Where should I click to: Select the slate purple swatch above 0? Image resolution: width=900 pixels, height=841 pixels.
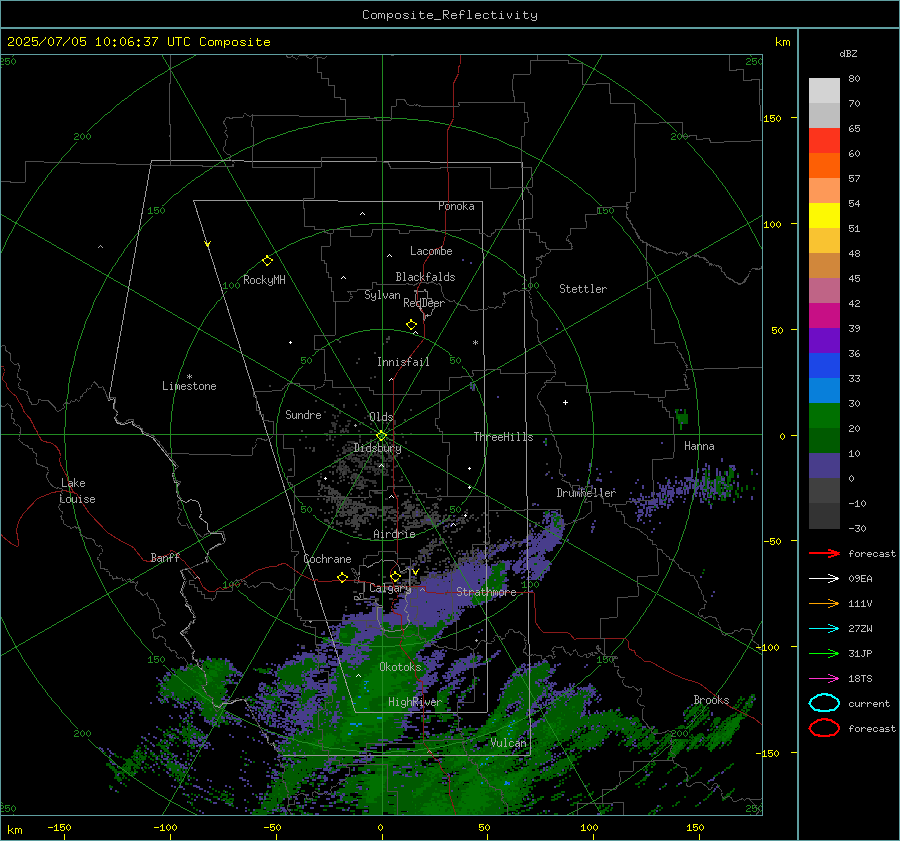click(824, 465)
